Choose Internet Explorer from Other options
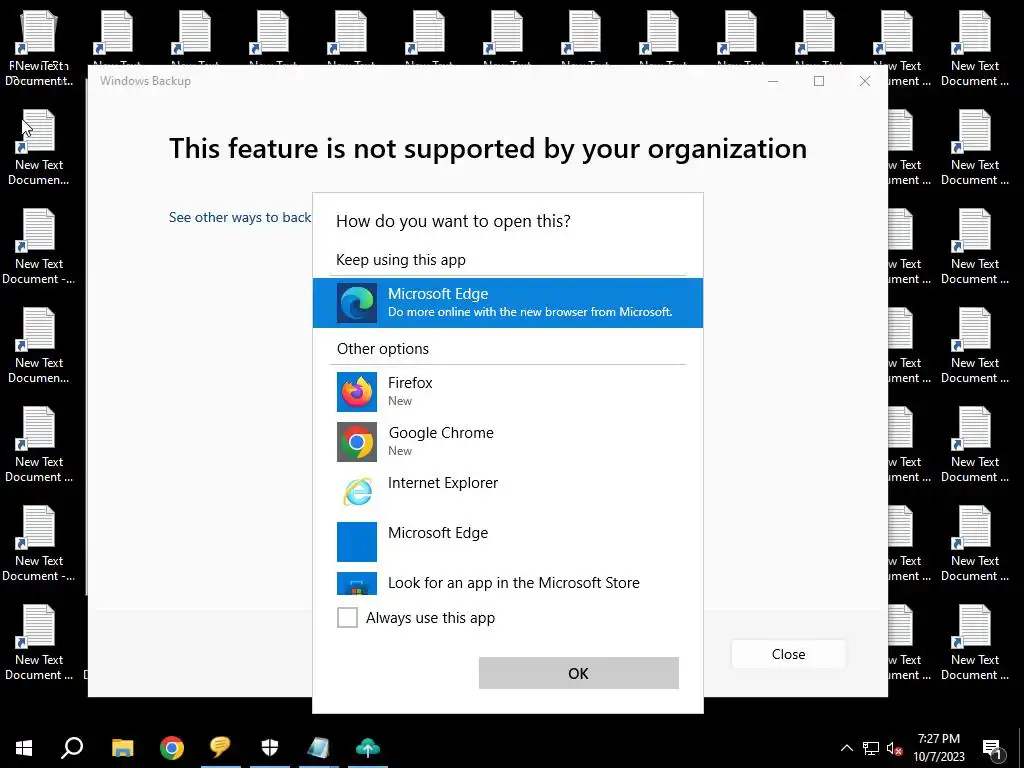This screenshot has width=1024, height=768. point(507,491)
